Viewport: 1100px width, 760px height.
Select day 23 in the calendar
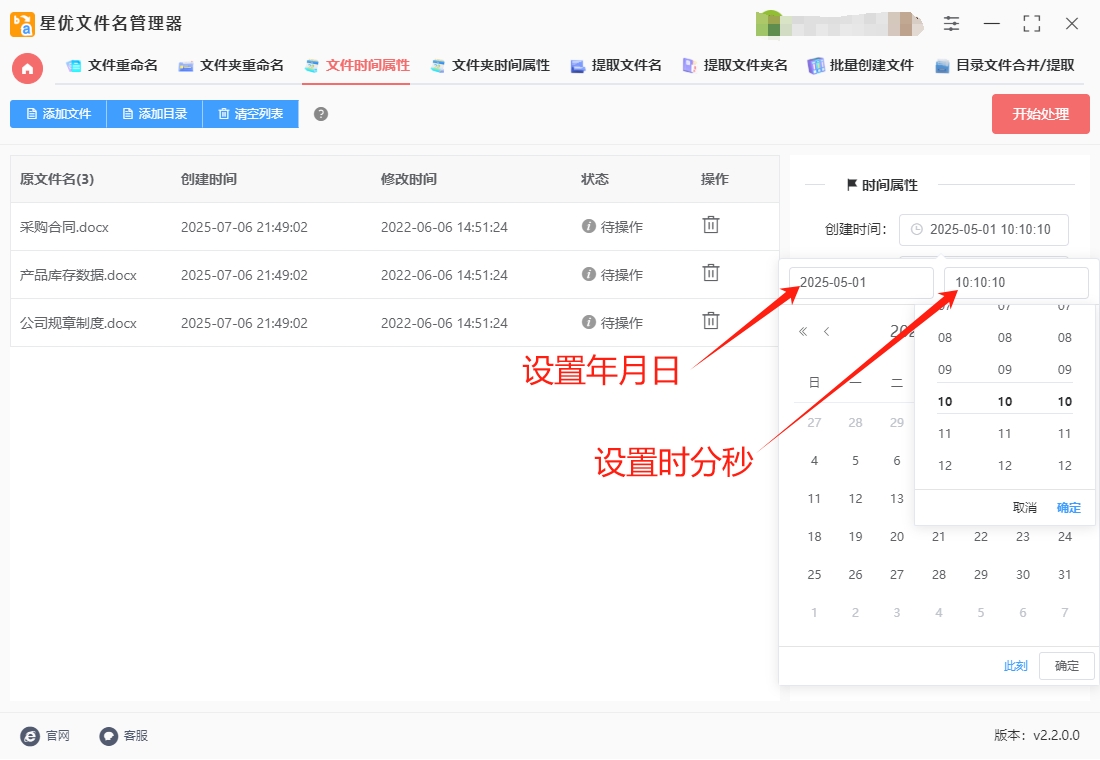coord(1023,537)
